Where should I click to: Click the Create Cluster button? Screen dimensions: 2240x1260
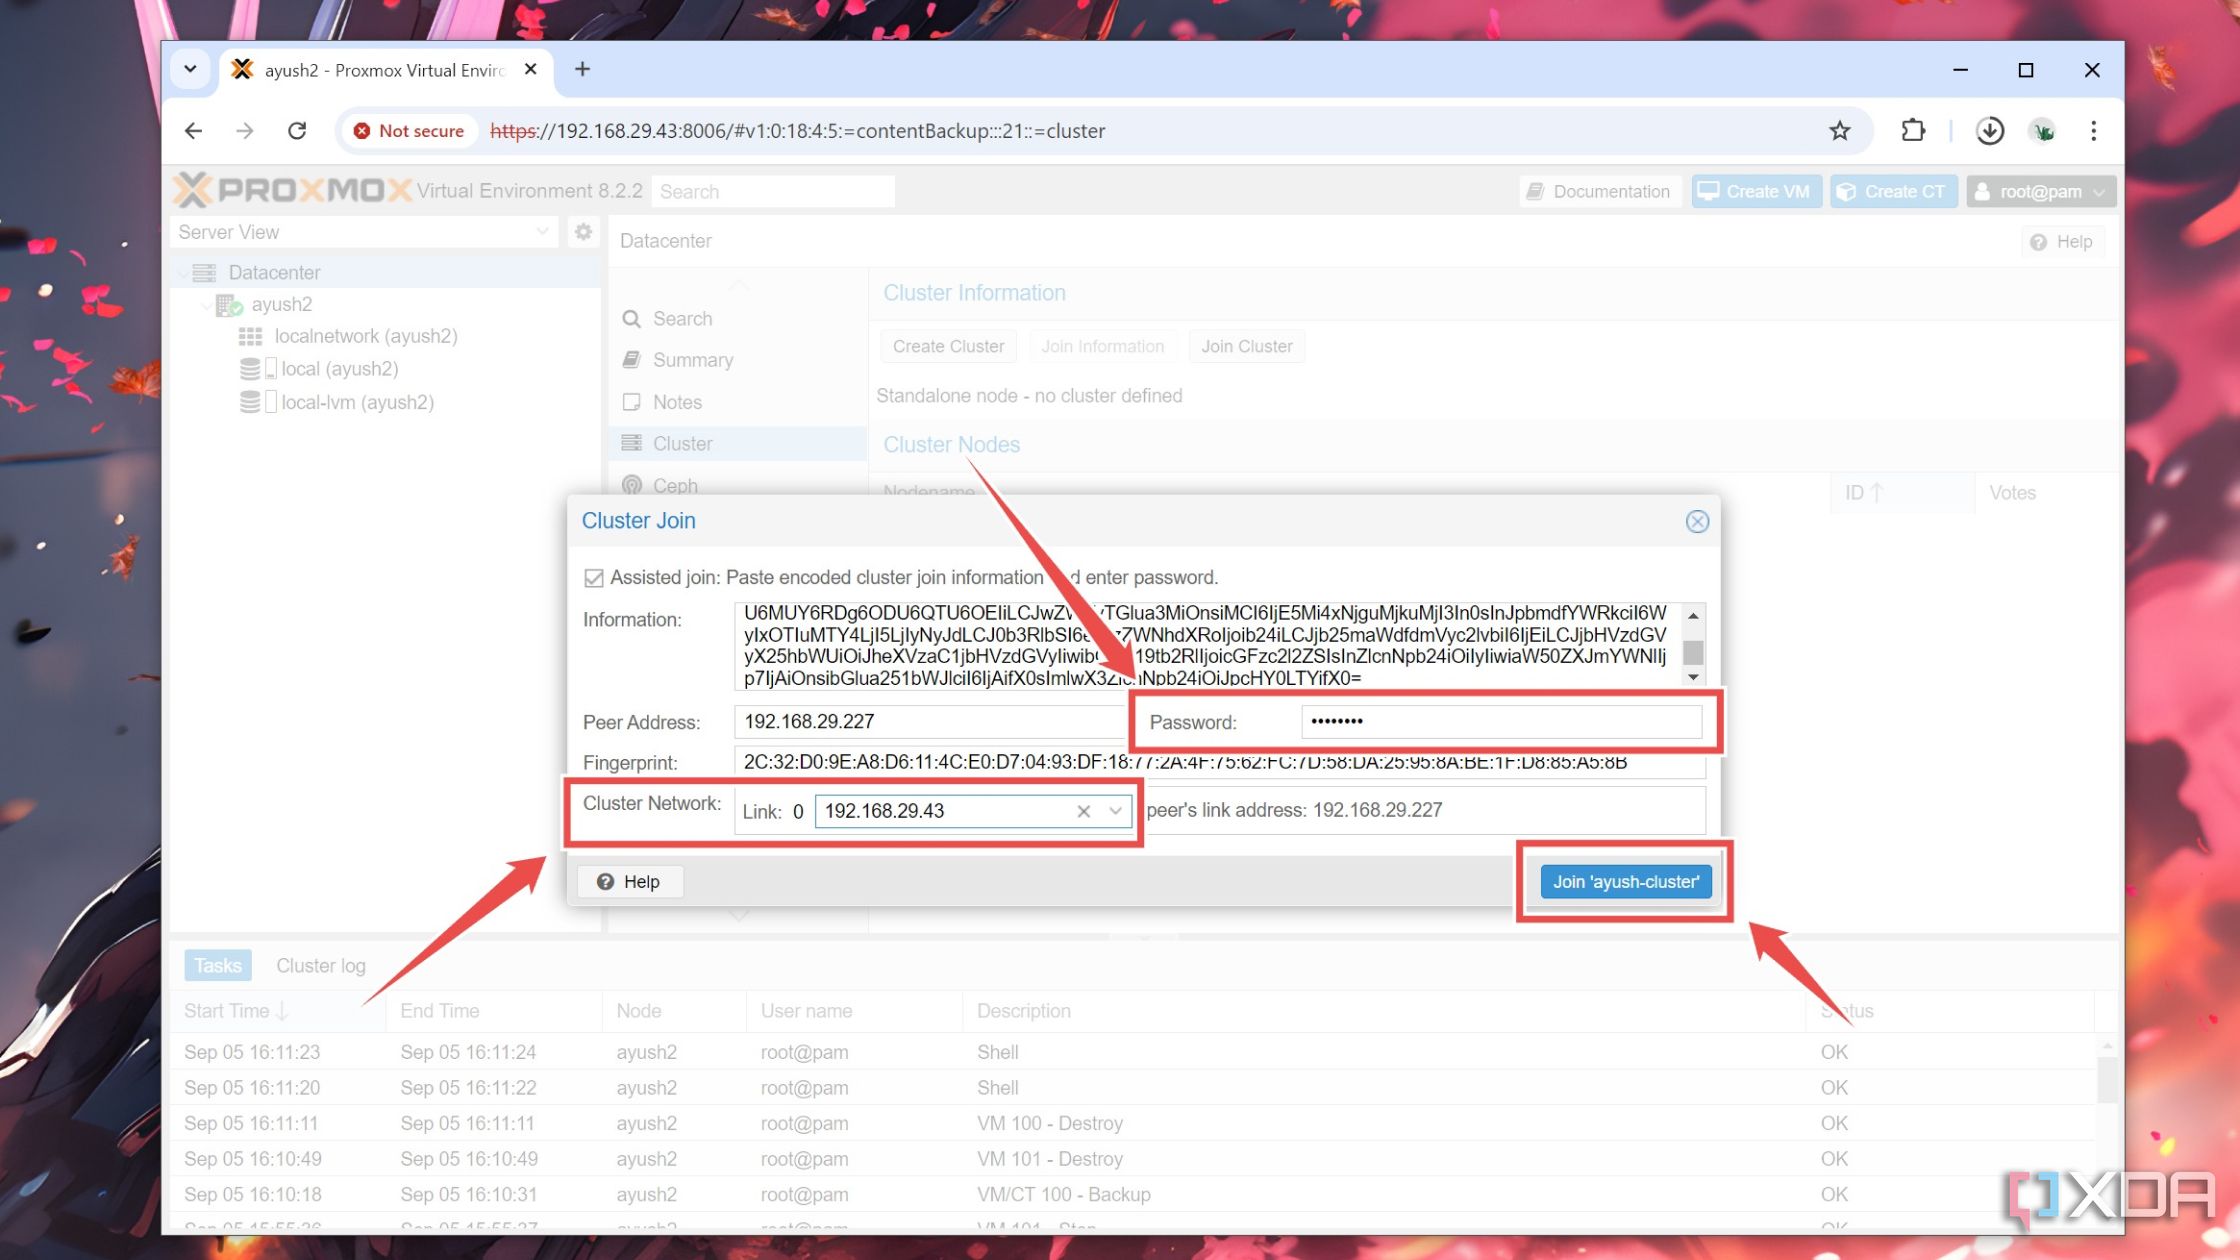(x=948, y=346)
